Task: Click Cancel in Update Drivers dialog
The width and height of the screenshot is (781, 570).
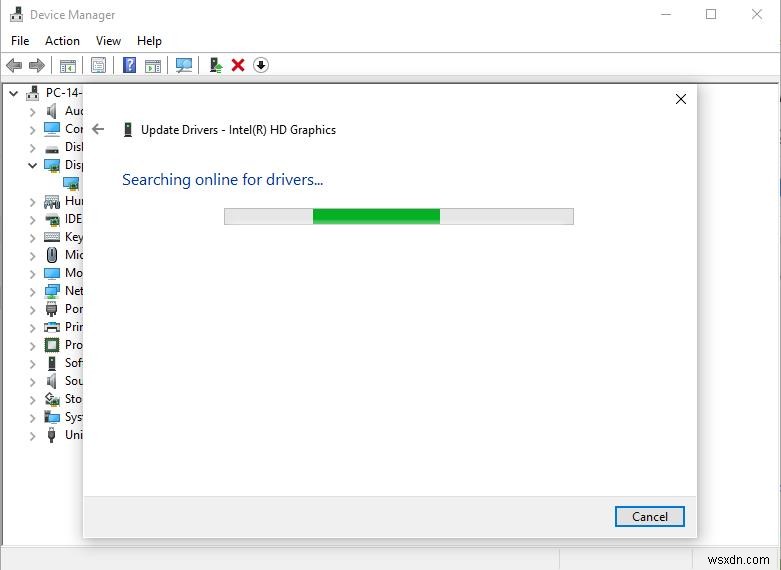Action: pyautogui.click(x=650, y=516)
